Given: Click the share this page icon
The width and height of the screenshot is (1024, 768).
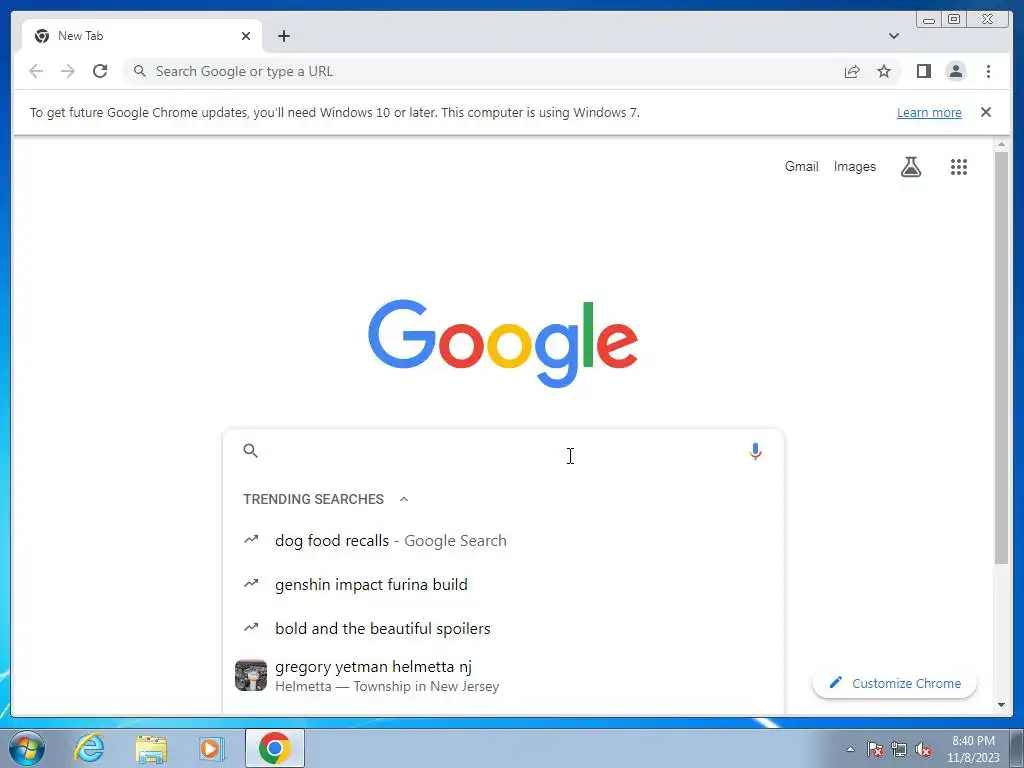Looking at the screenshot, I should point(852,71).
